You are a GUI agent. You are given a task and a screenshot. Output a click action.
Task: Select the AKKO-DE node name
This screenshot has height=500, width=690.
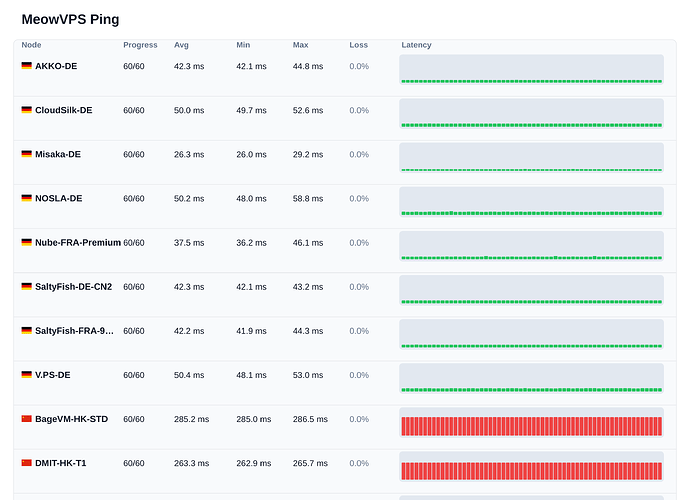pyautogui.click(x=56, y=66)
